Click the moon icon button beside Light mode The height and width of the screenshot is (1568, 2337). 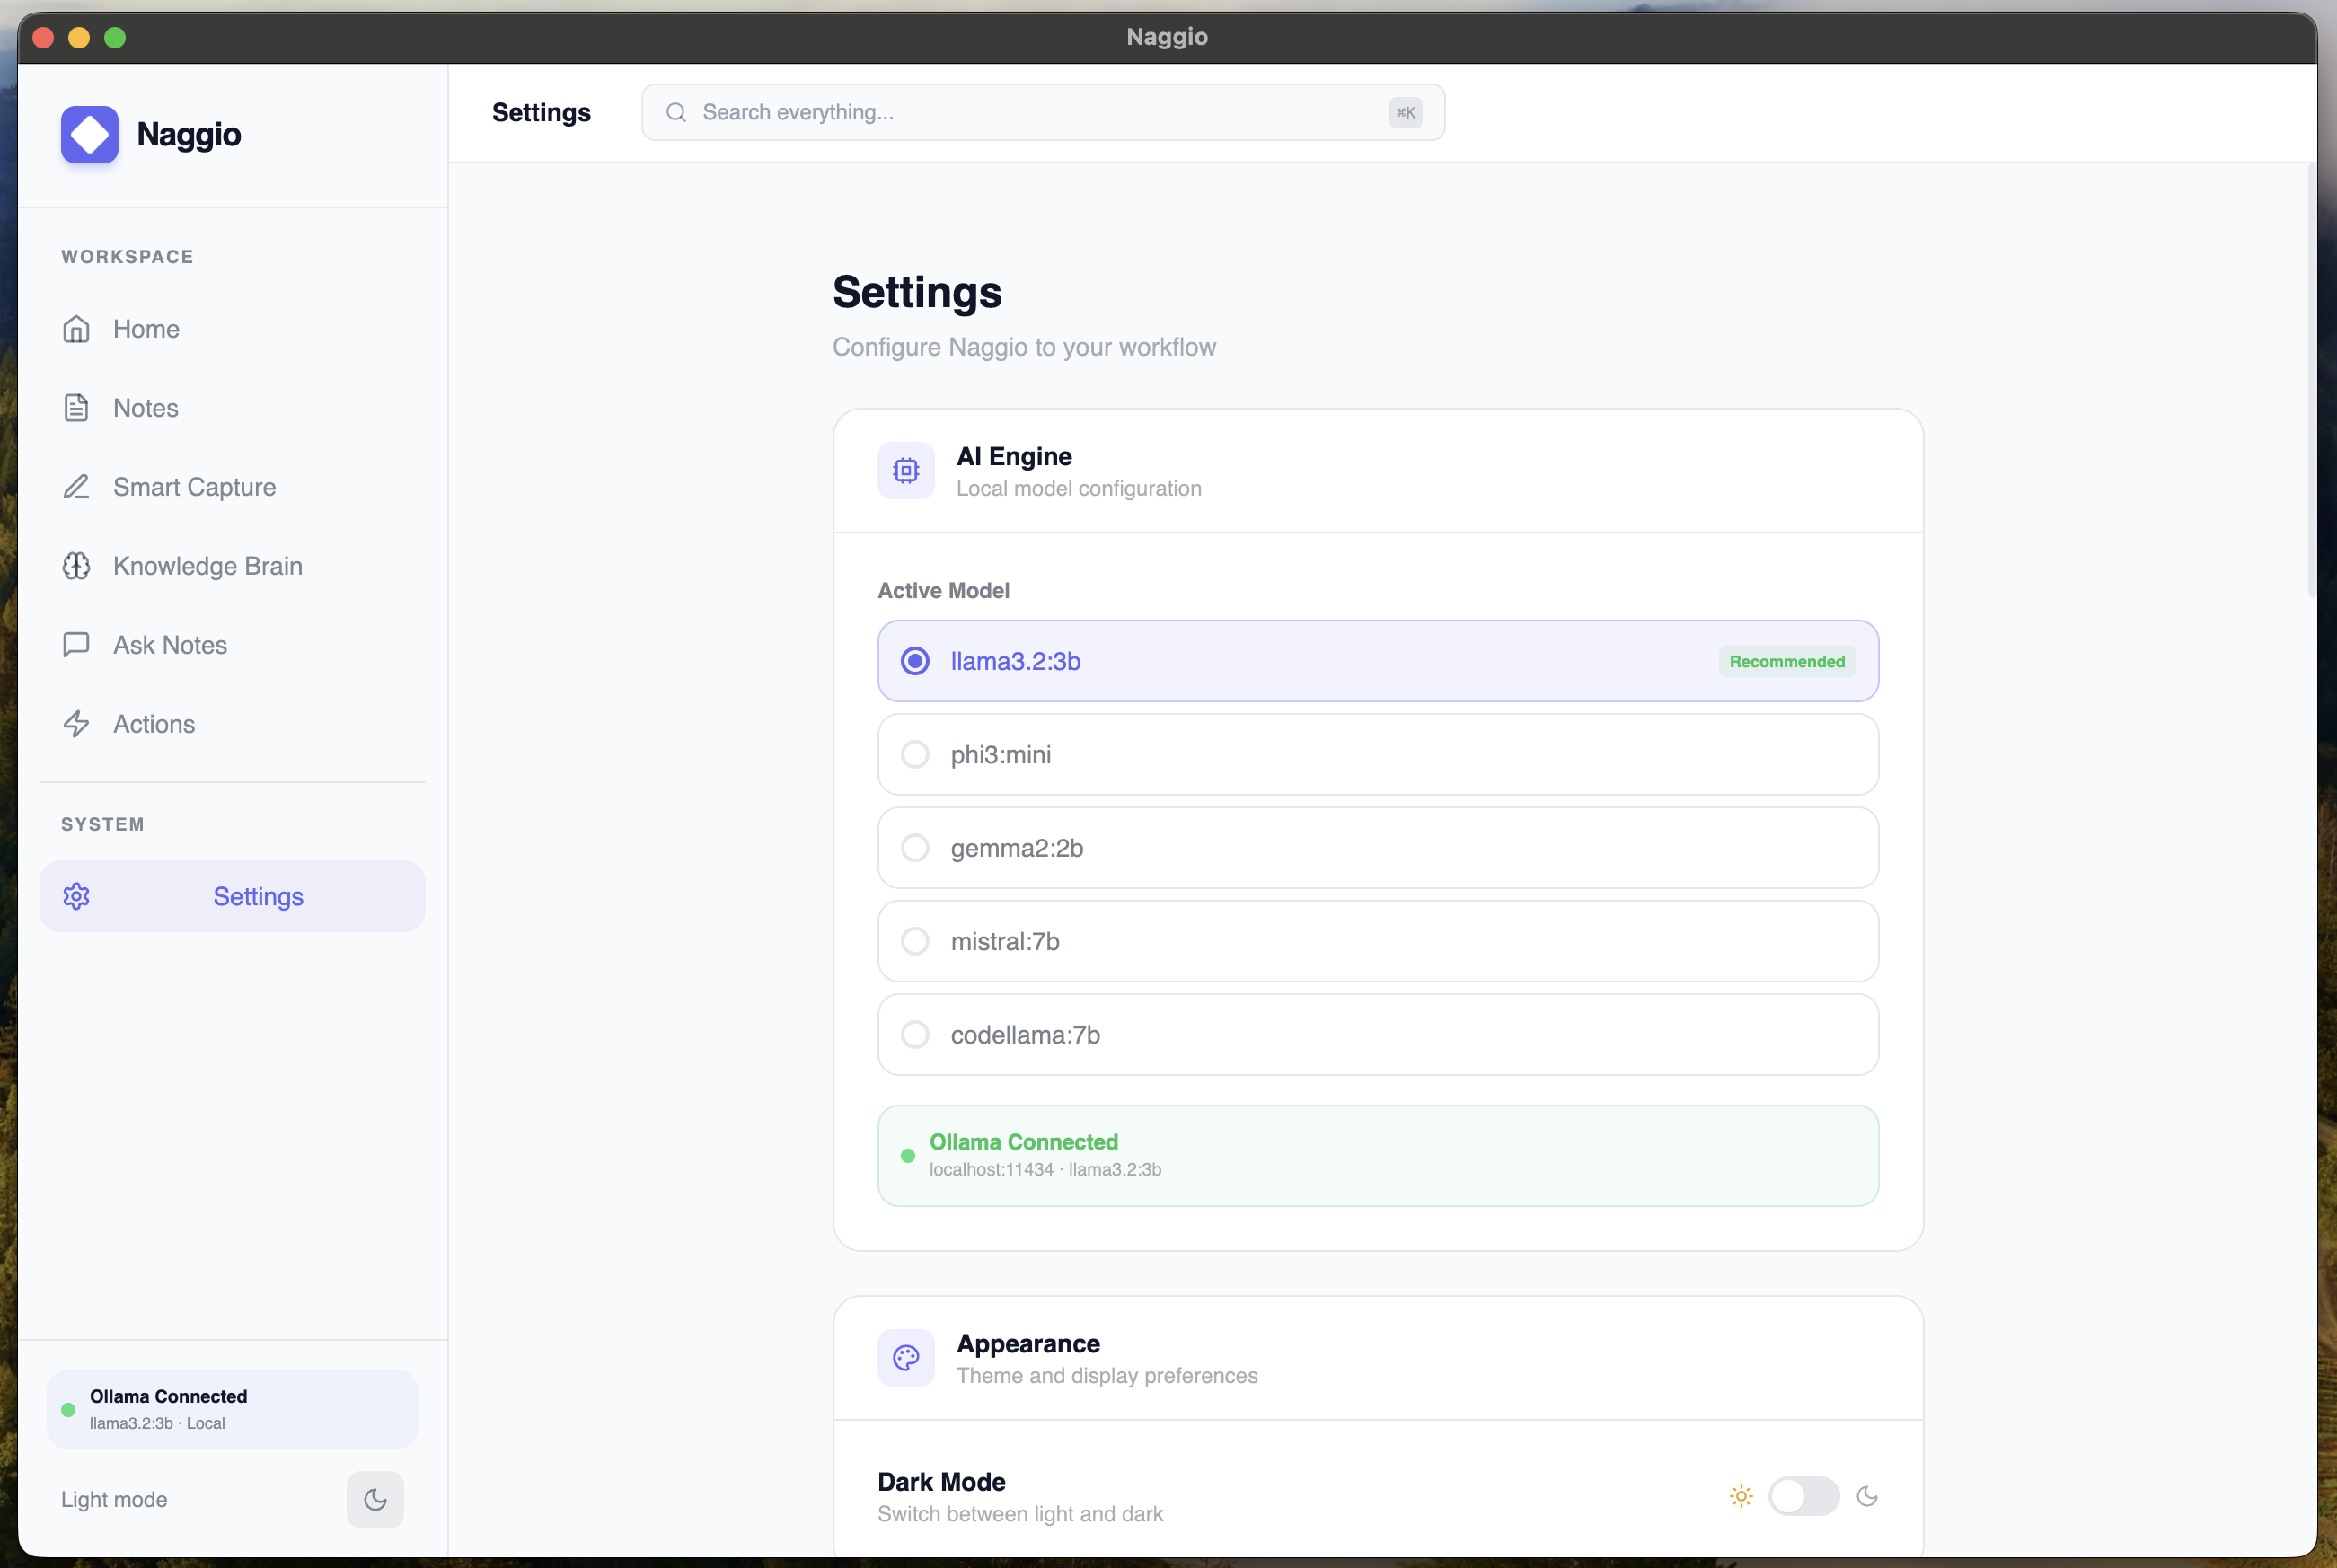(x=375, y=1499)
